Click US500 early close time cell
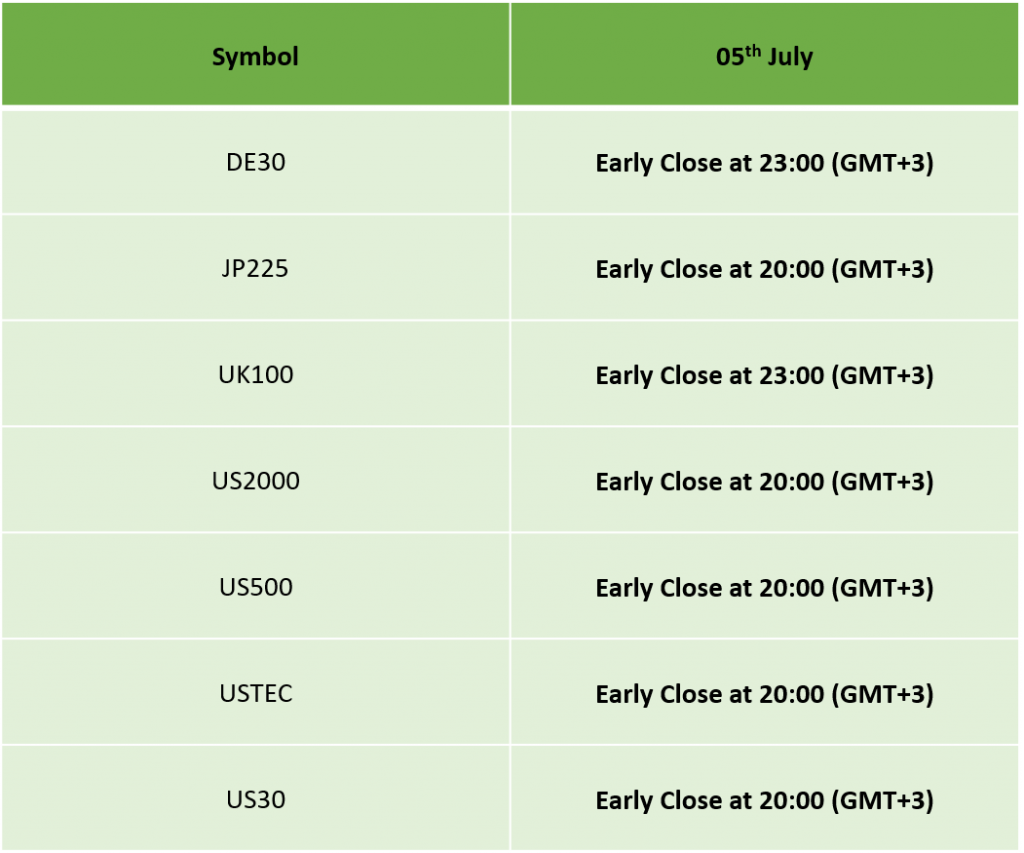This screenshot has height=853, width=1024. pyautogui.click(x=764, y=587)
